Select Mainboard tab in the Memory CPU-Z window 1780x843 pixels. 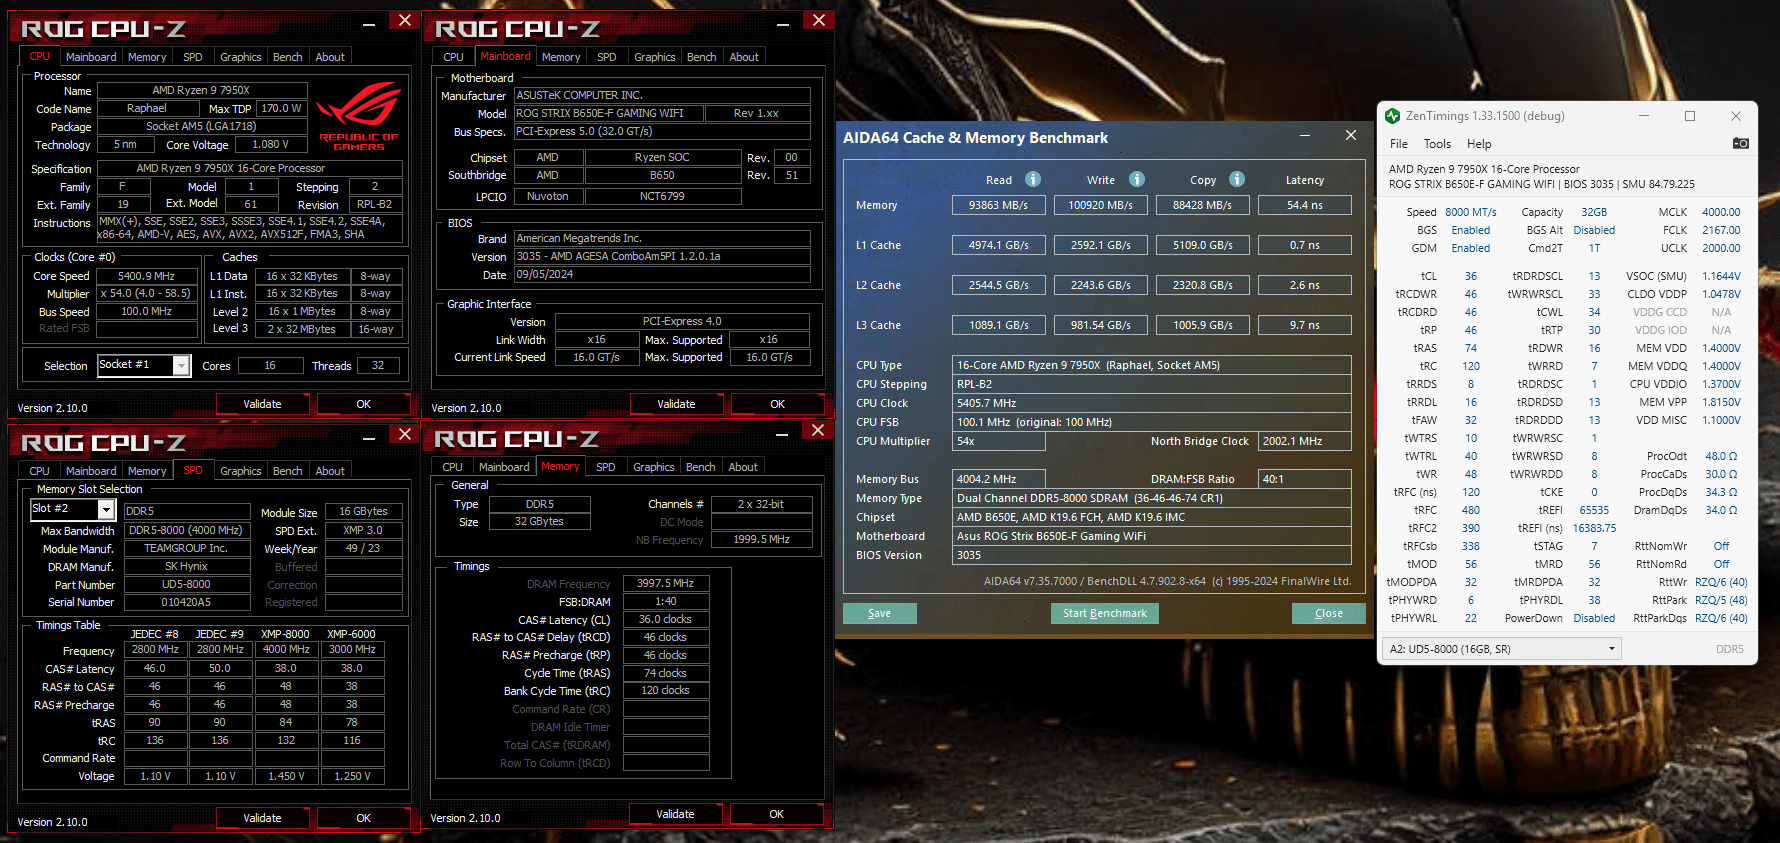coord(504,467)
